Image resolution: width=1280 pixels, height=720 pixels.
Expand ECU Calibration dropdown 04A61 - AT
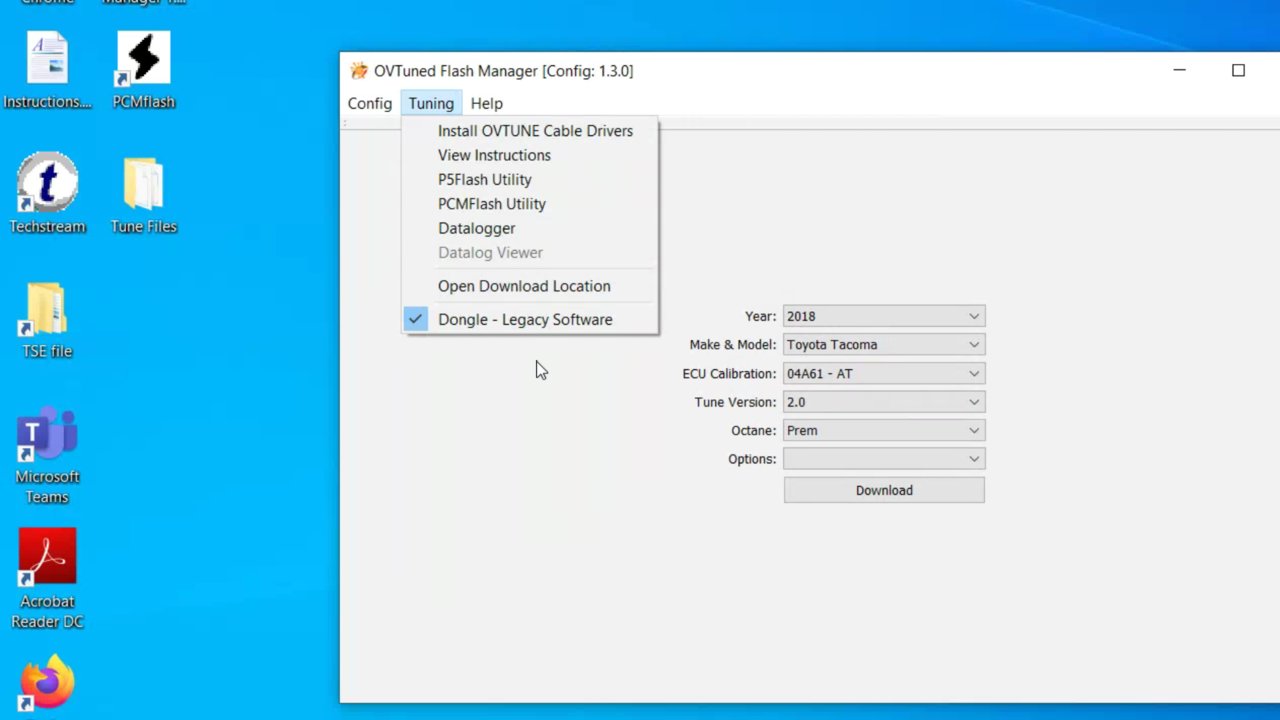(884, 373)
